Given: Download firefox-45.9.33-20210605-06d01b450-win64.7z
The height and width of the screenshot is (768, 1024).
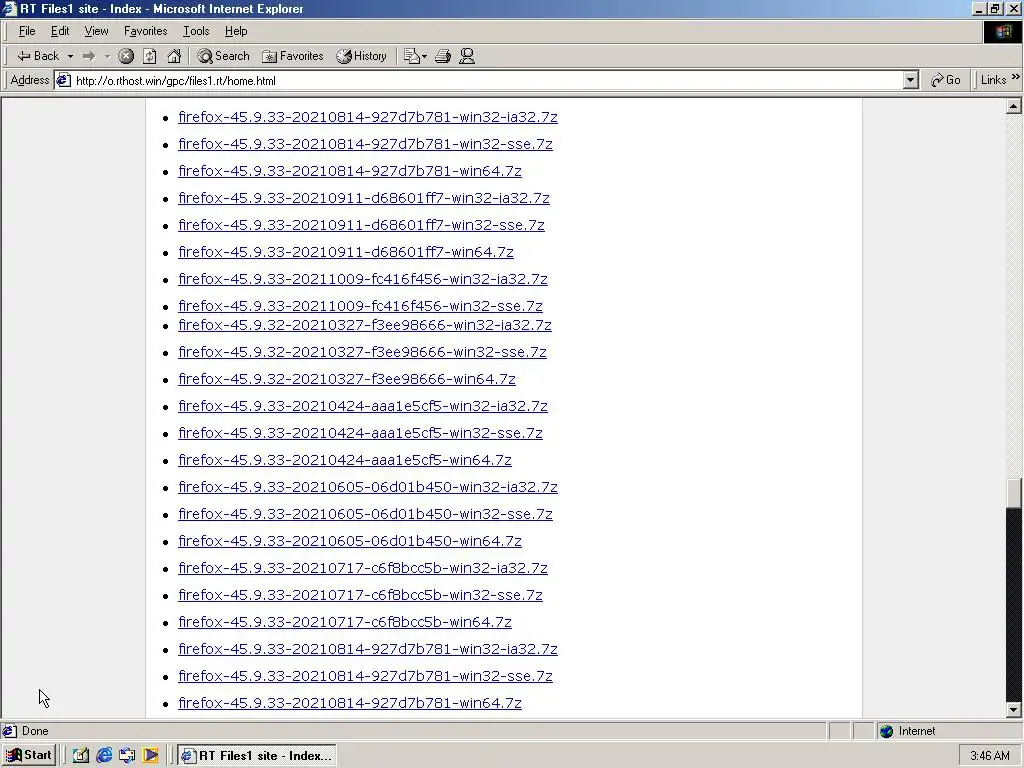Looking at the screenshot, I should coord(350,541).
